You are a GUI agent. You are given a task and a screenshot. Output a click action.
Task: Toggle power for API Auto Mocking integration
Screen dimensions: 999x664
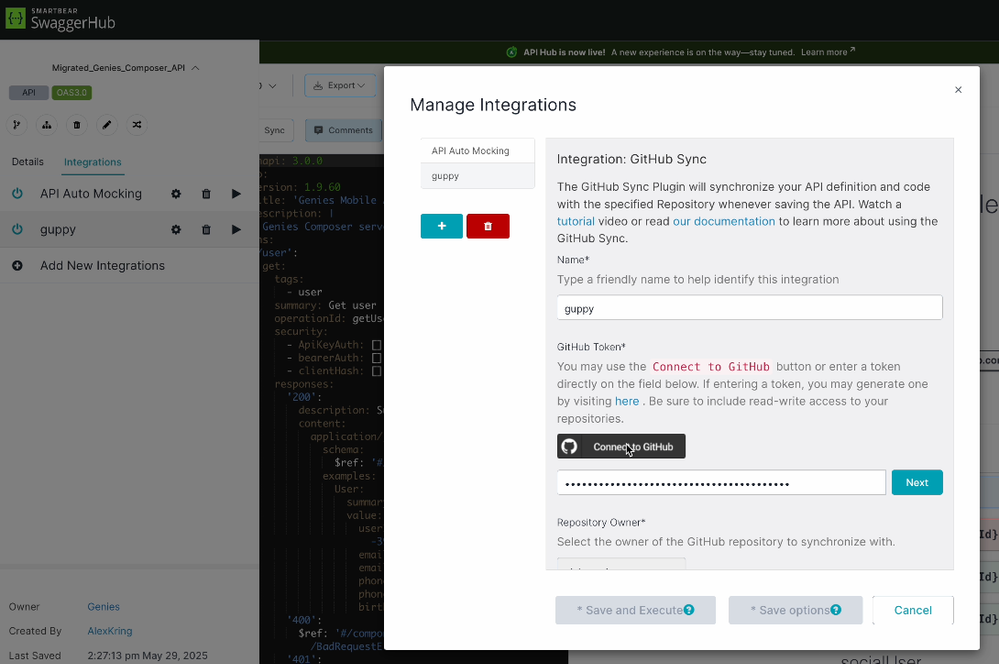tap(17, 194)
